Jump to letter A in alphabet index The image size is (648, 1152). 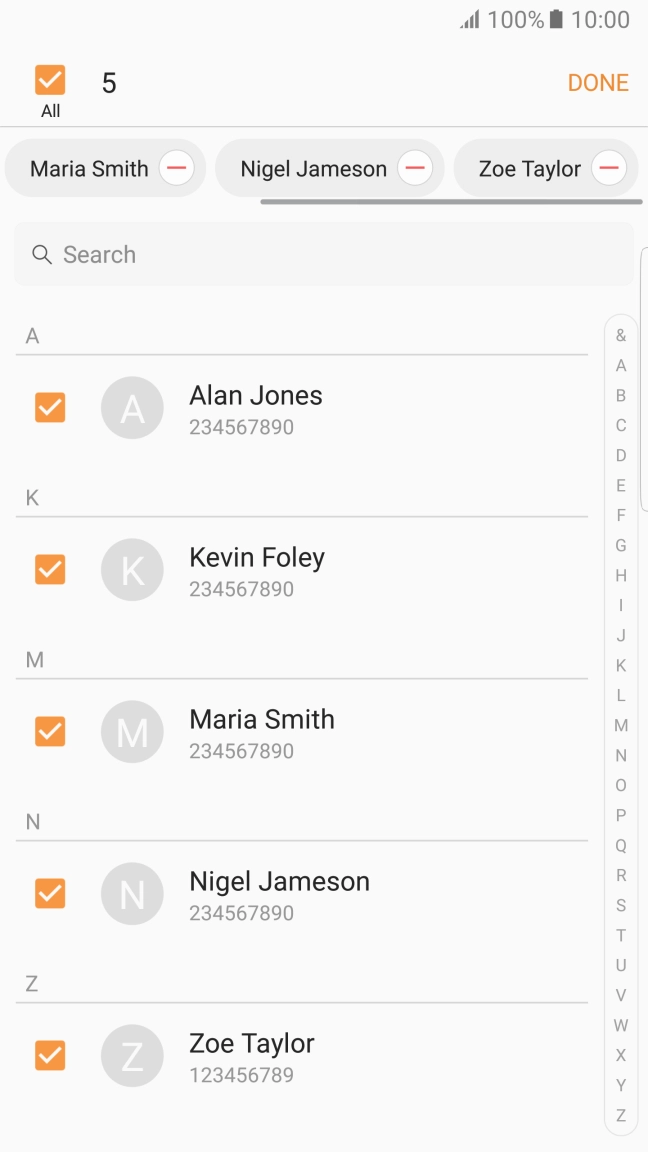coord(621,365)
